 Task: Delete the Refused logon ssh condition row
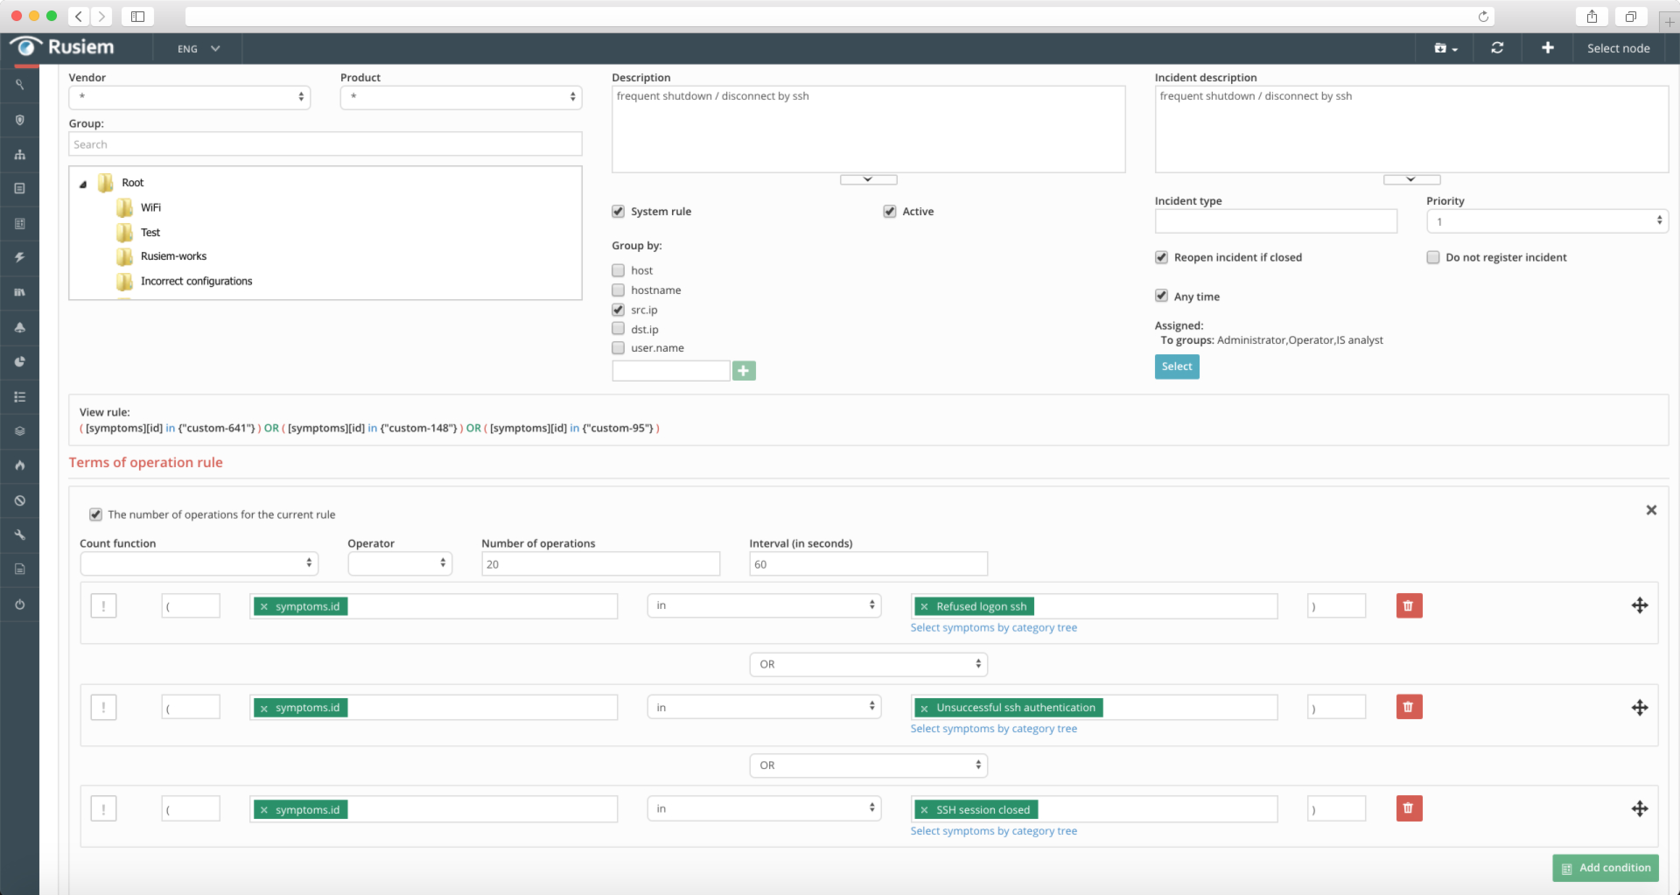pos(1409,606)
